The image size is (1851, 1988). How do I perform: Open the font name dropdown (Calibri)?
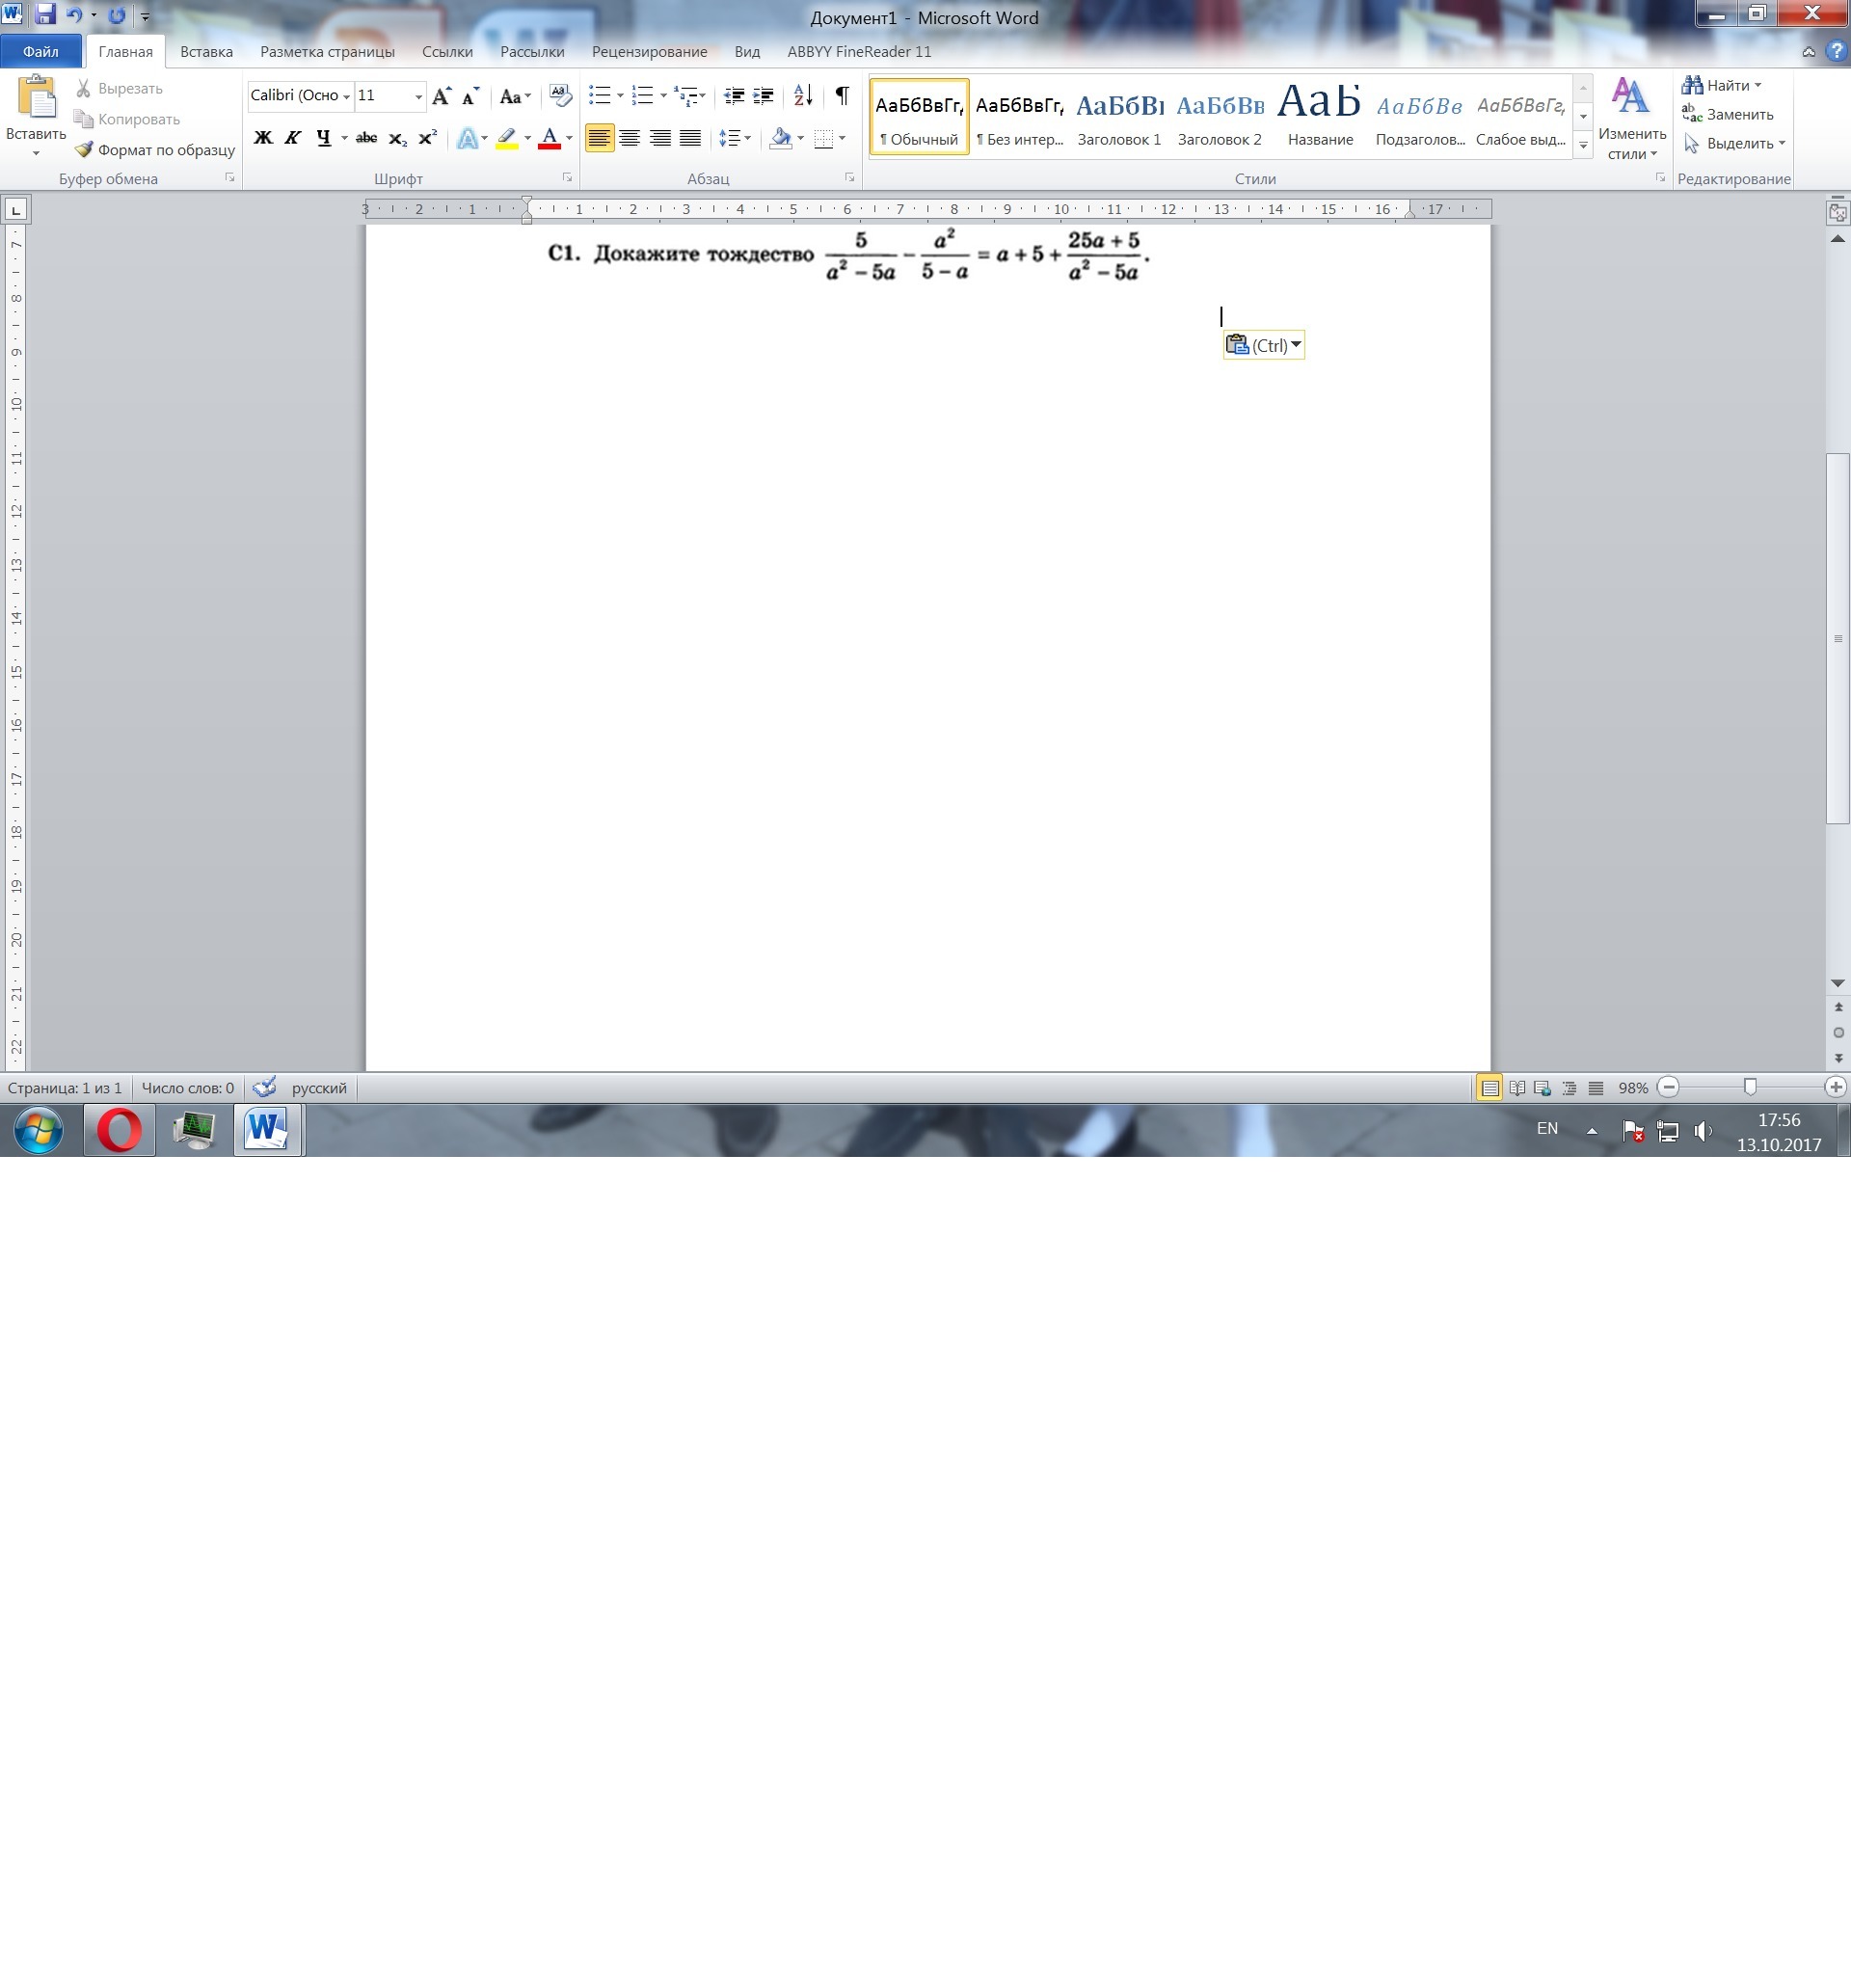347,96
